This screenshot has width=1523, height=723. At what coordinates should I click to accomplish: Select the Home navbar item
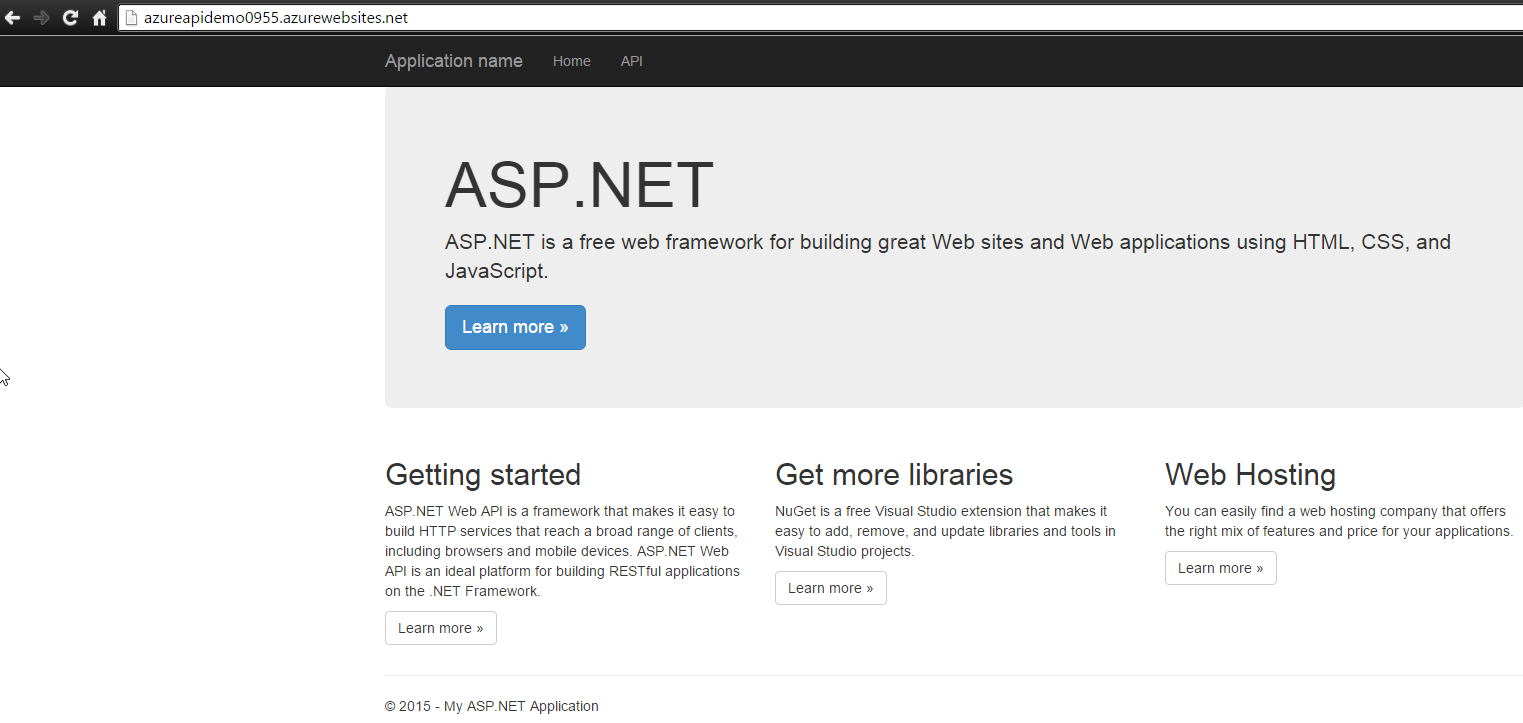(x=572, y=61)
